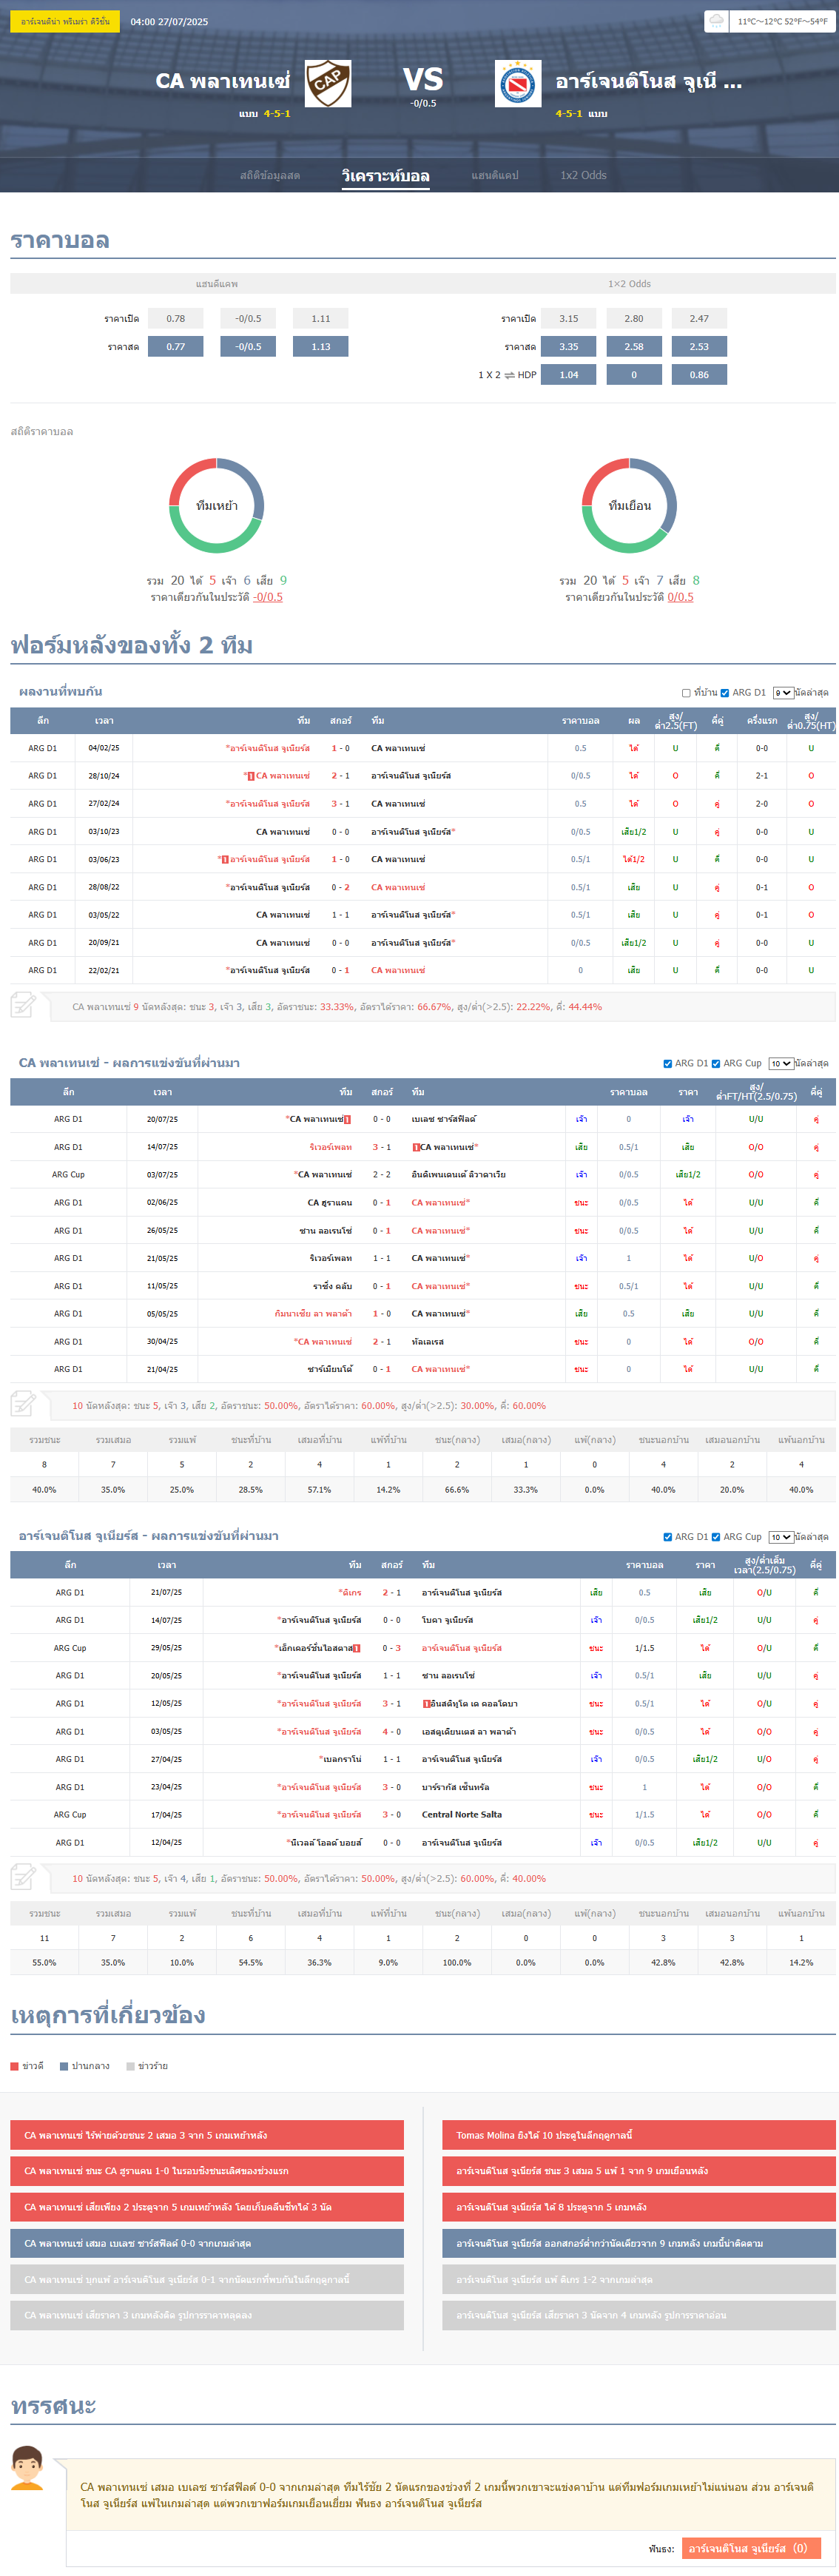This screenshot has height=2576, width=839.
Task: Click the CA พลาเทนเซ่ CAP club crest
Action: (x=328, y=83)
